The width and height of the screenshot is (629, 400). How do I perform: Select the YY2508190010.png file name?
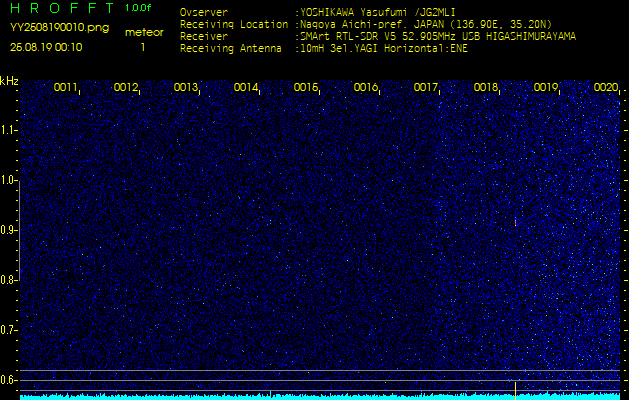tap(59, 27)
